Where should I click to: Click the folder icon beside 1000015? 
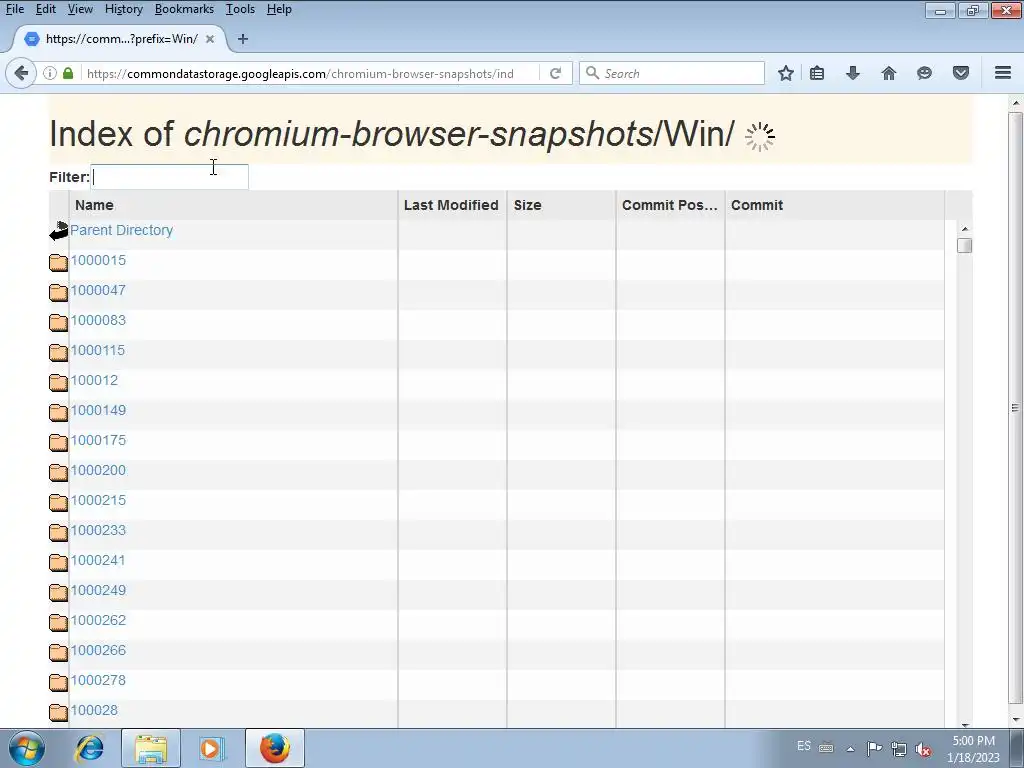point(59,263)
